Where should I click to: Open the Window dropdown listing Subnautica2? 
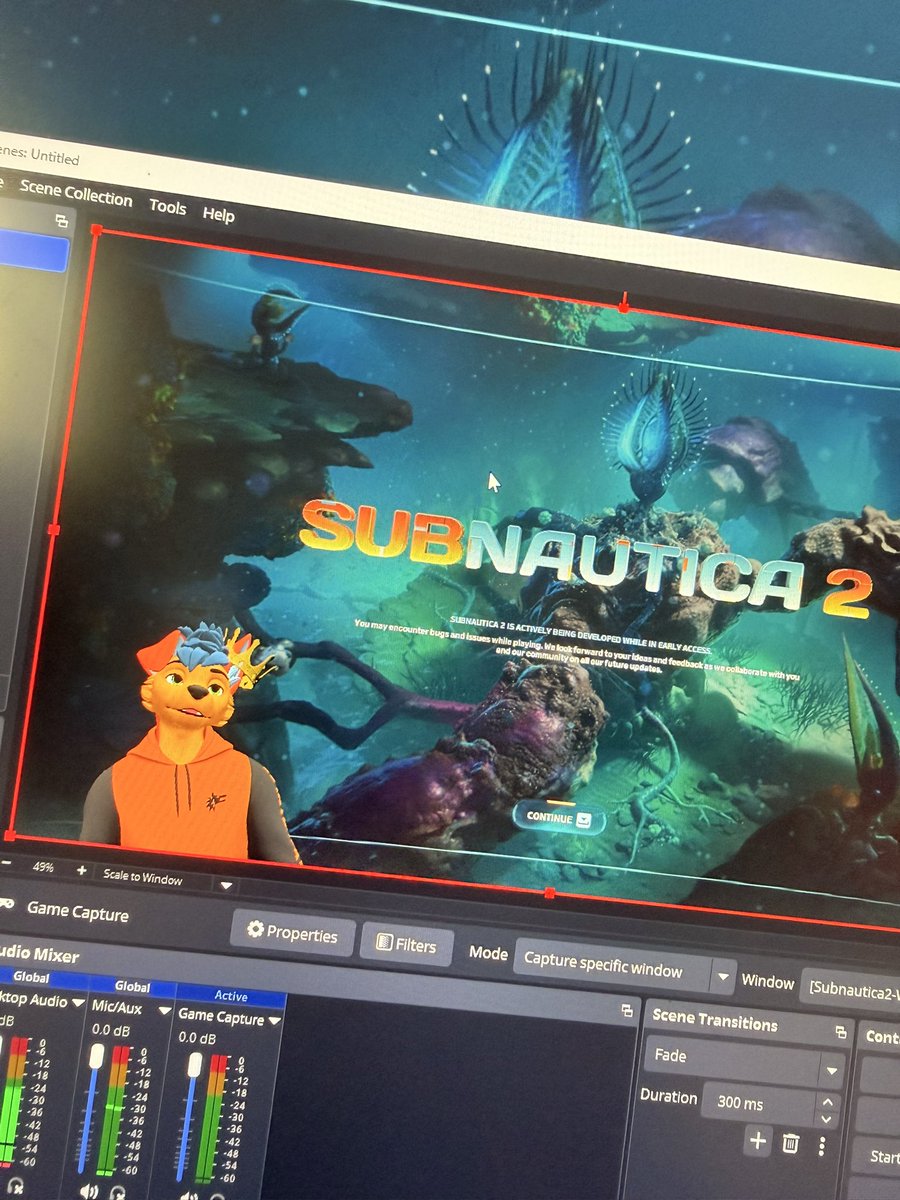point(850,987)
